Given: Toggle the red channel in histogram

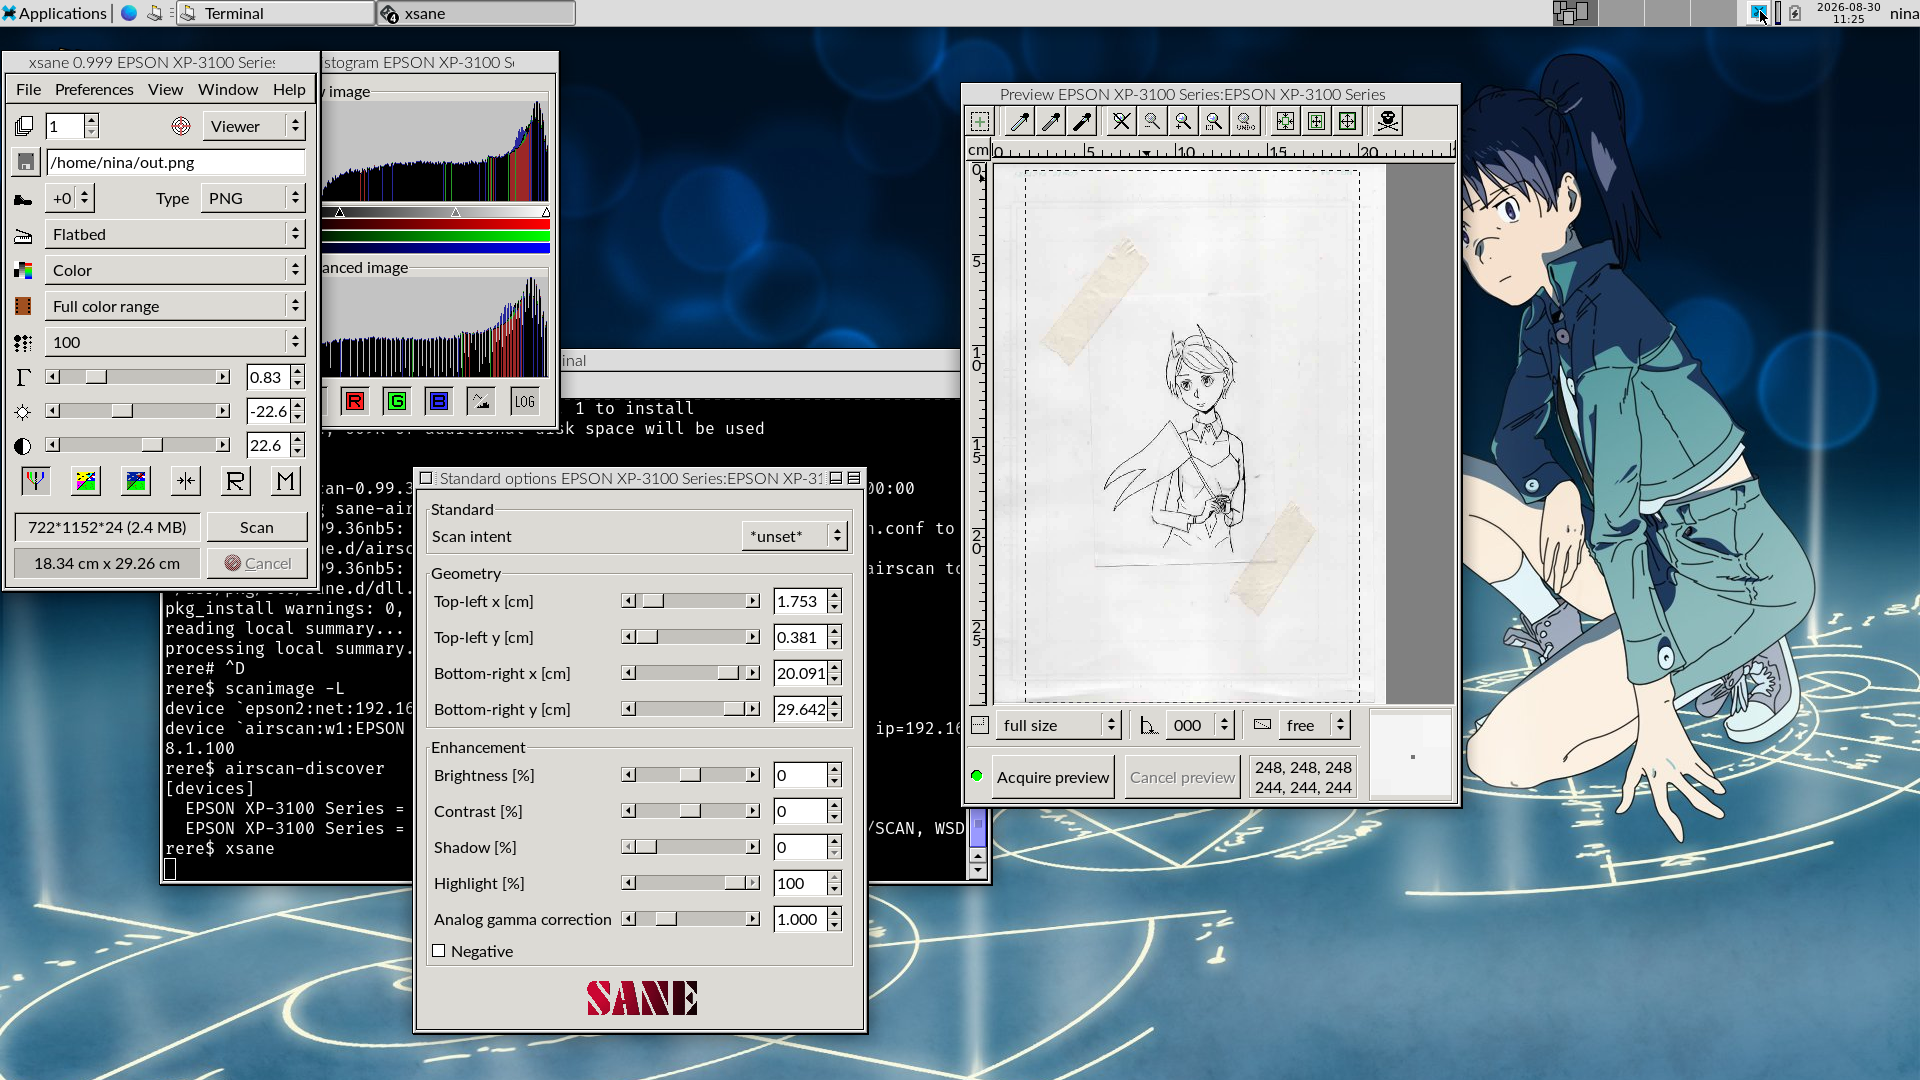Looking at the screenshot, I should pos(355,401).
